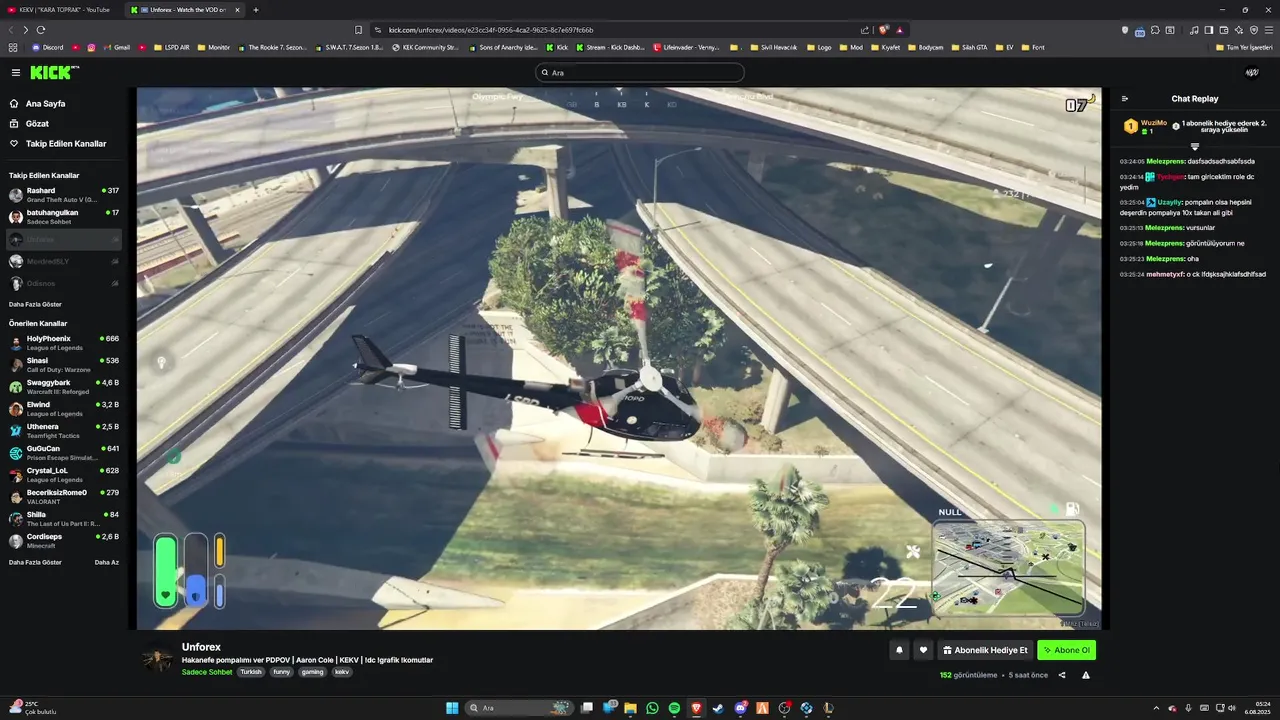This screenshot has width=1280, height=720.
Task: Open the Silah GTA bookmark folder
Action: 967,47
